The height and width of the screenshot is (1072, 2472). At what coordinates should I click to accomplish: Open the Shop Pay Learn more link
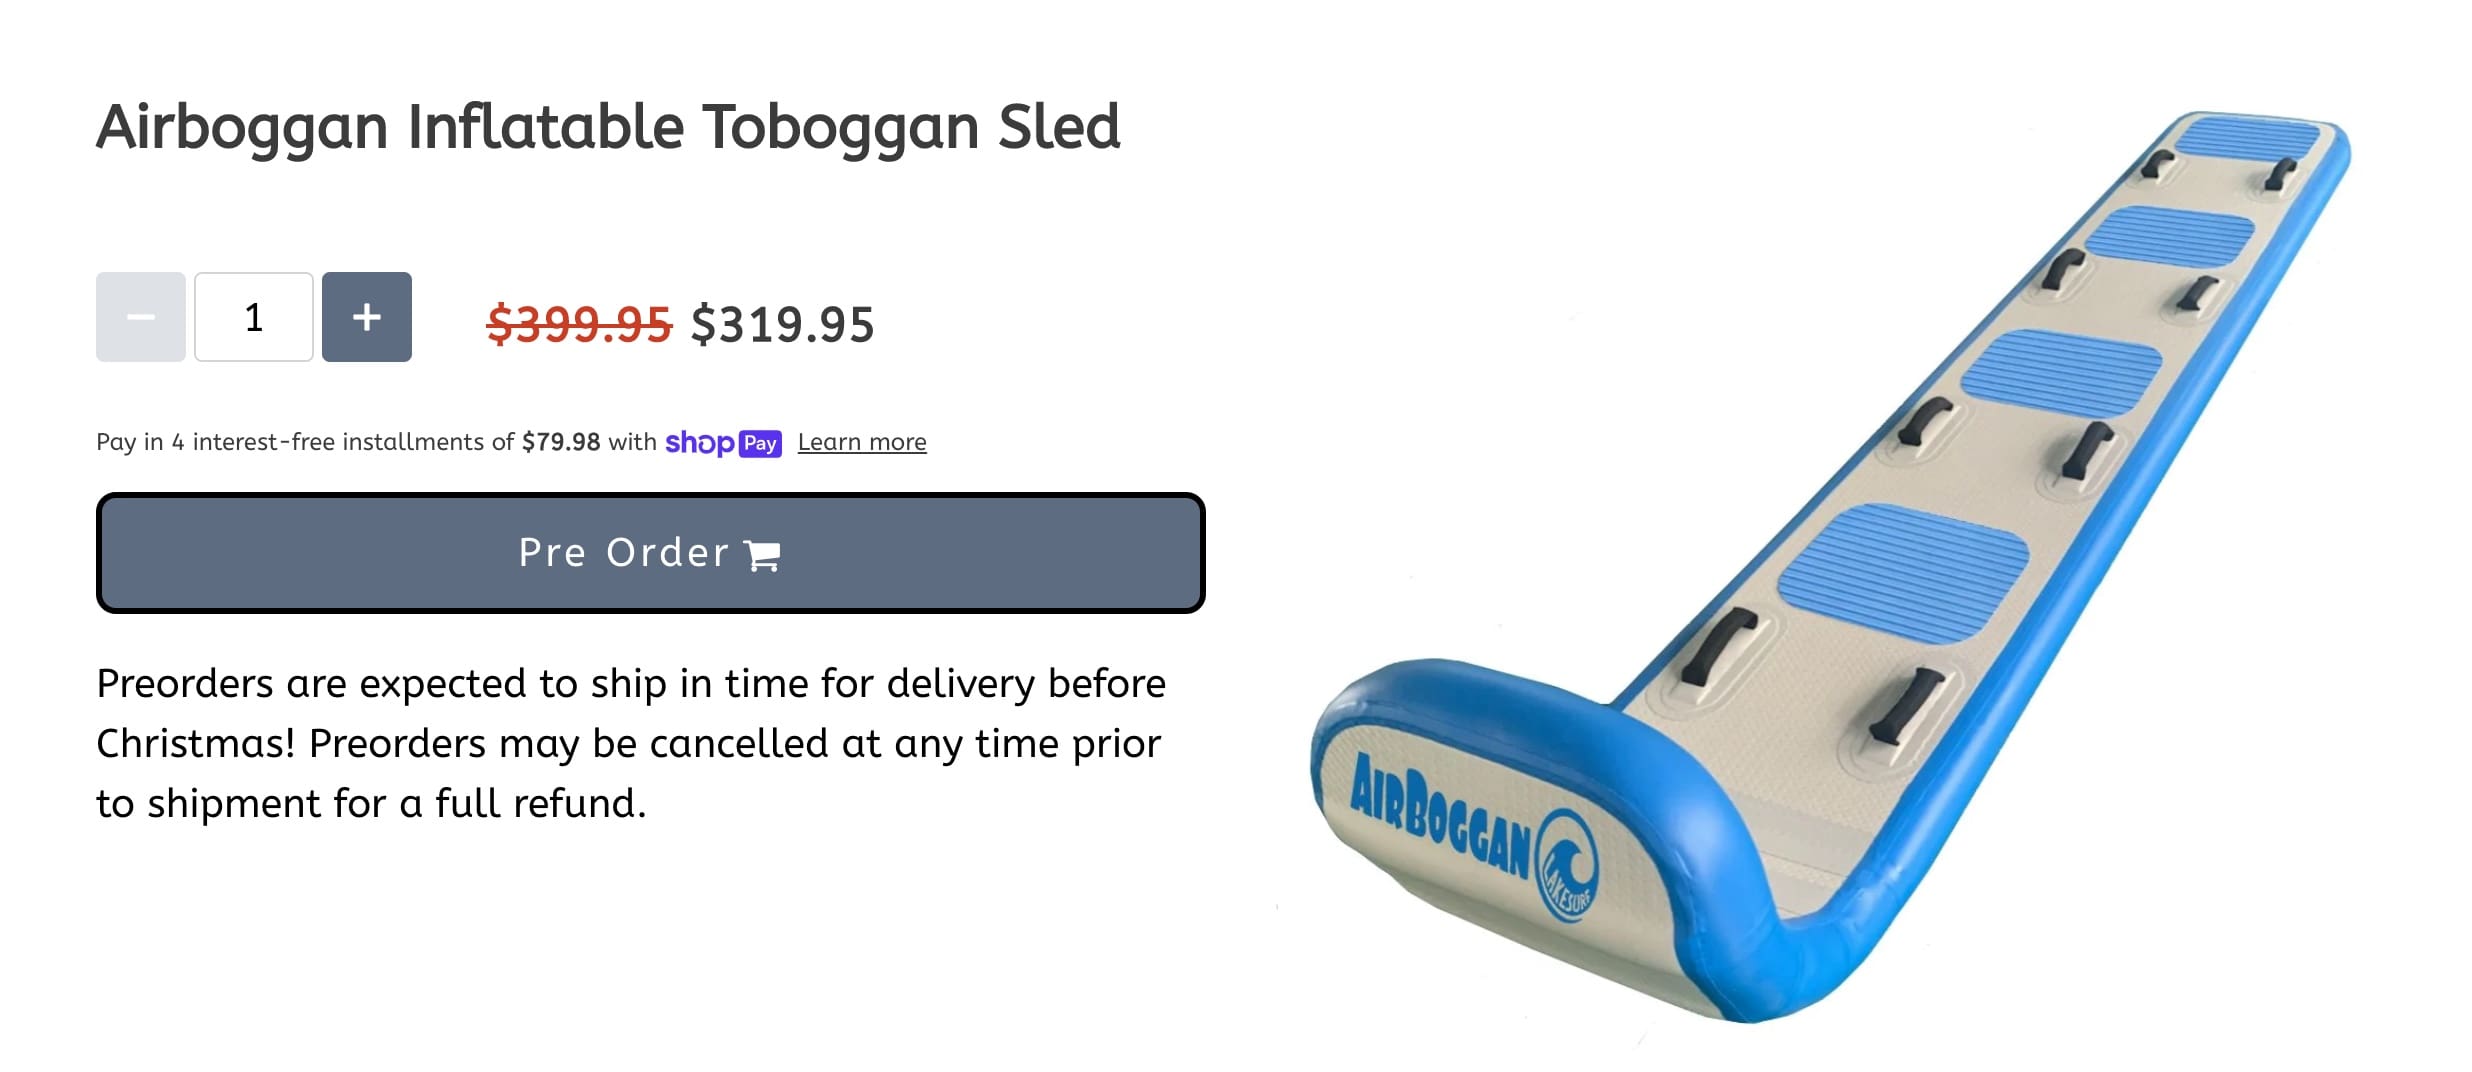point(862,442)
